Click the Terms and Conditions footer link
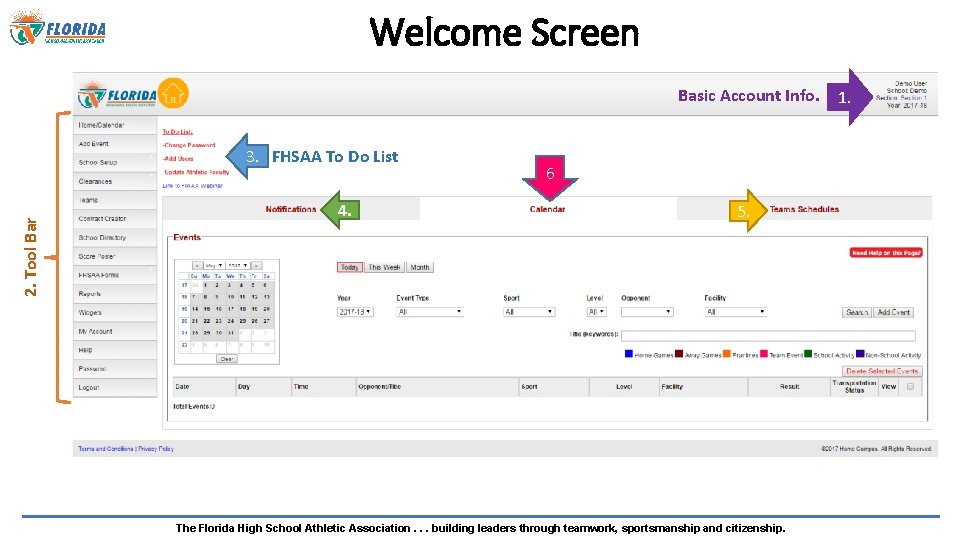This screenshot has height=540, width=960. coord(106,449)
